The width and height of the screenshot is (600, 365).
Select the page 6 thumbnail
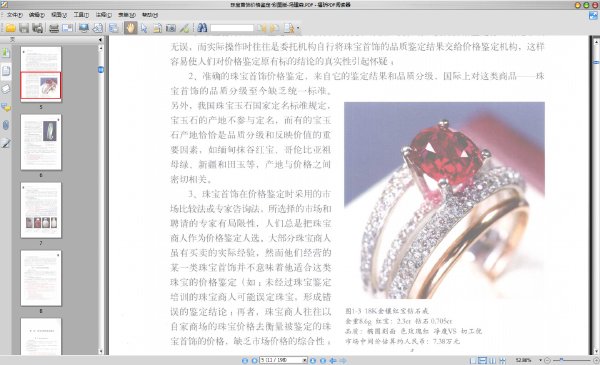41,142
